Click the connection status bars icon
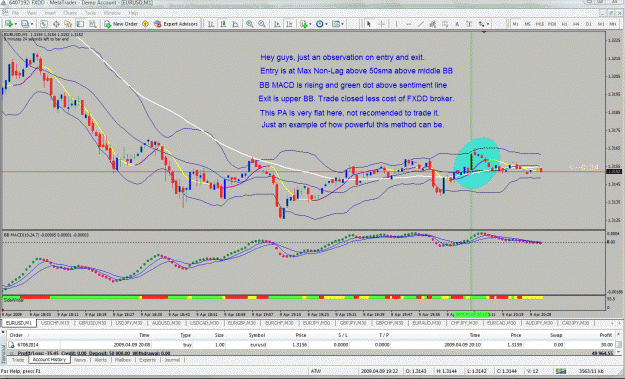The image size is (625, 379). tap(560, 371)
